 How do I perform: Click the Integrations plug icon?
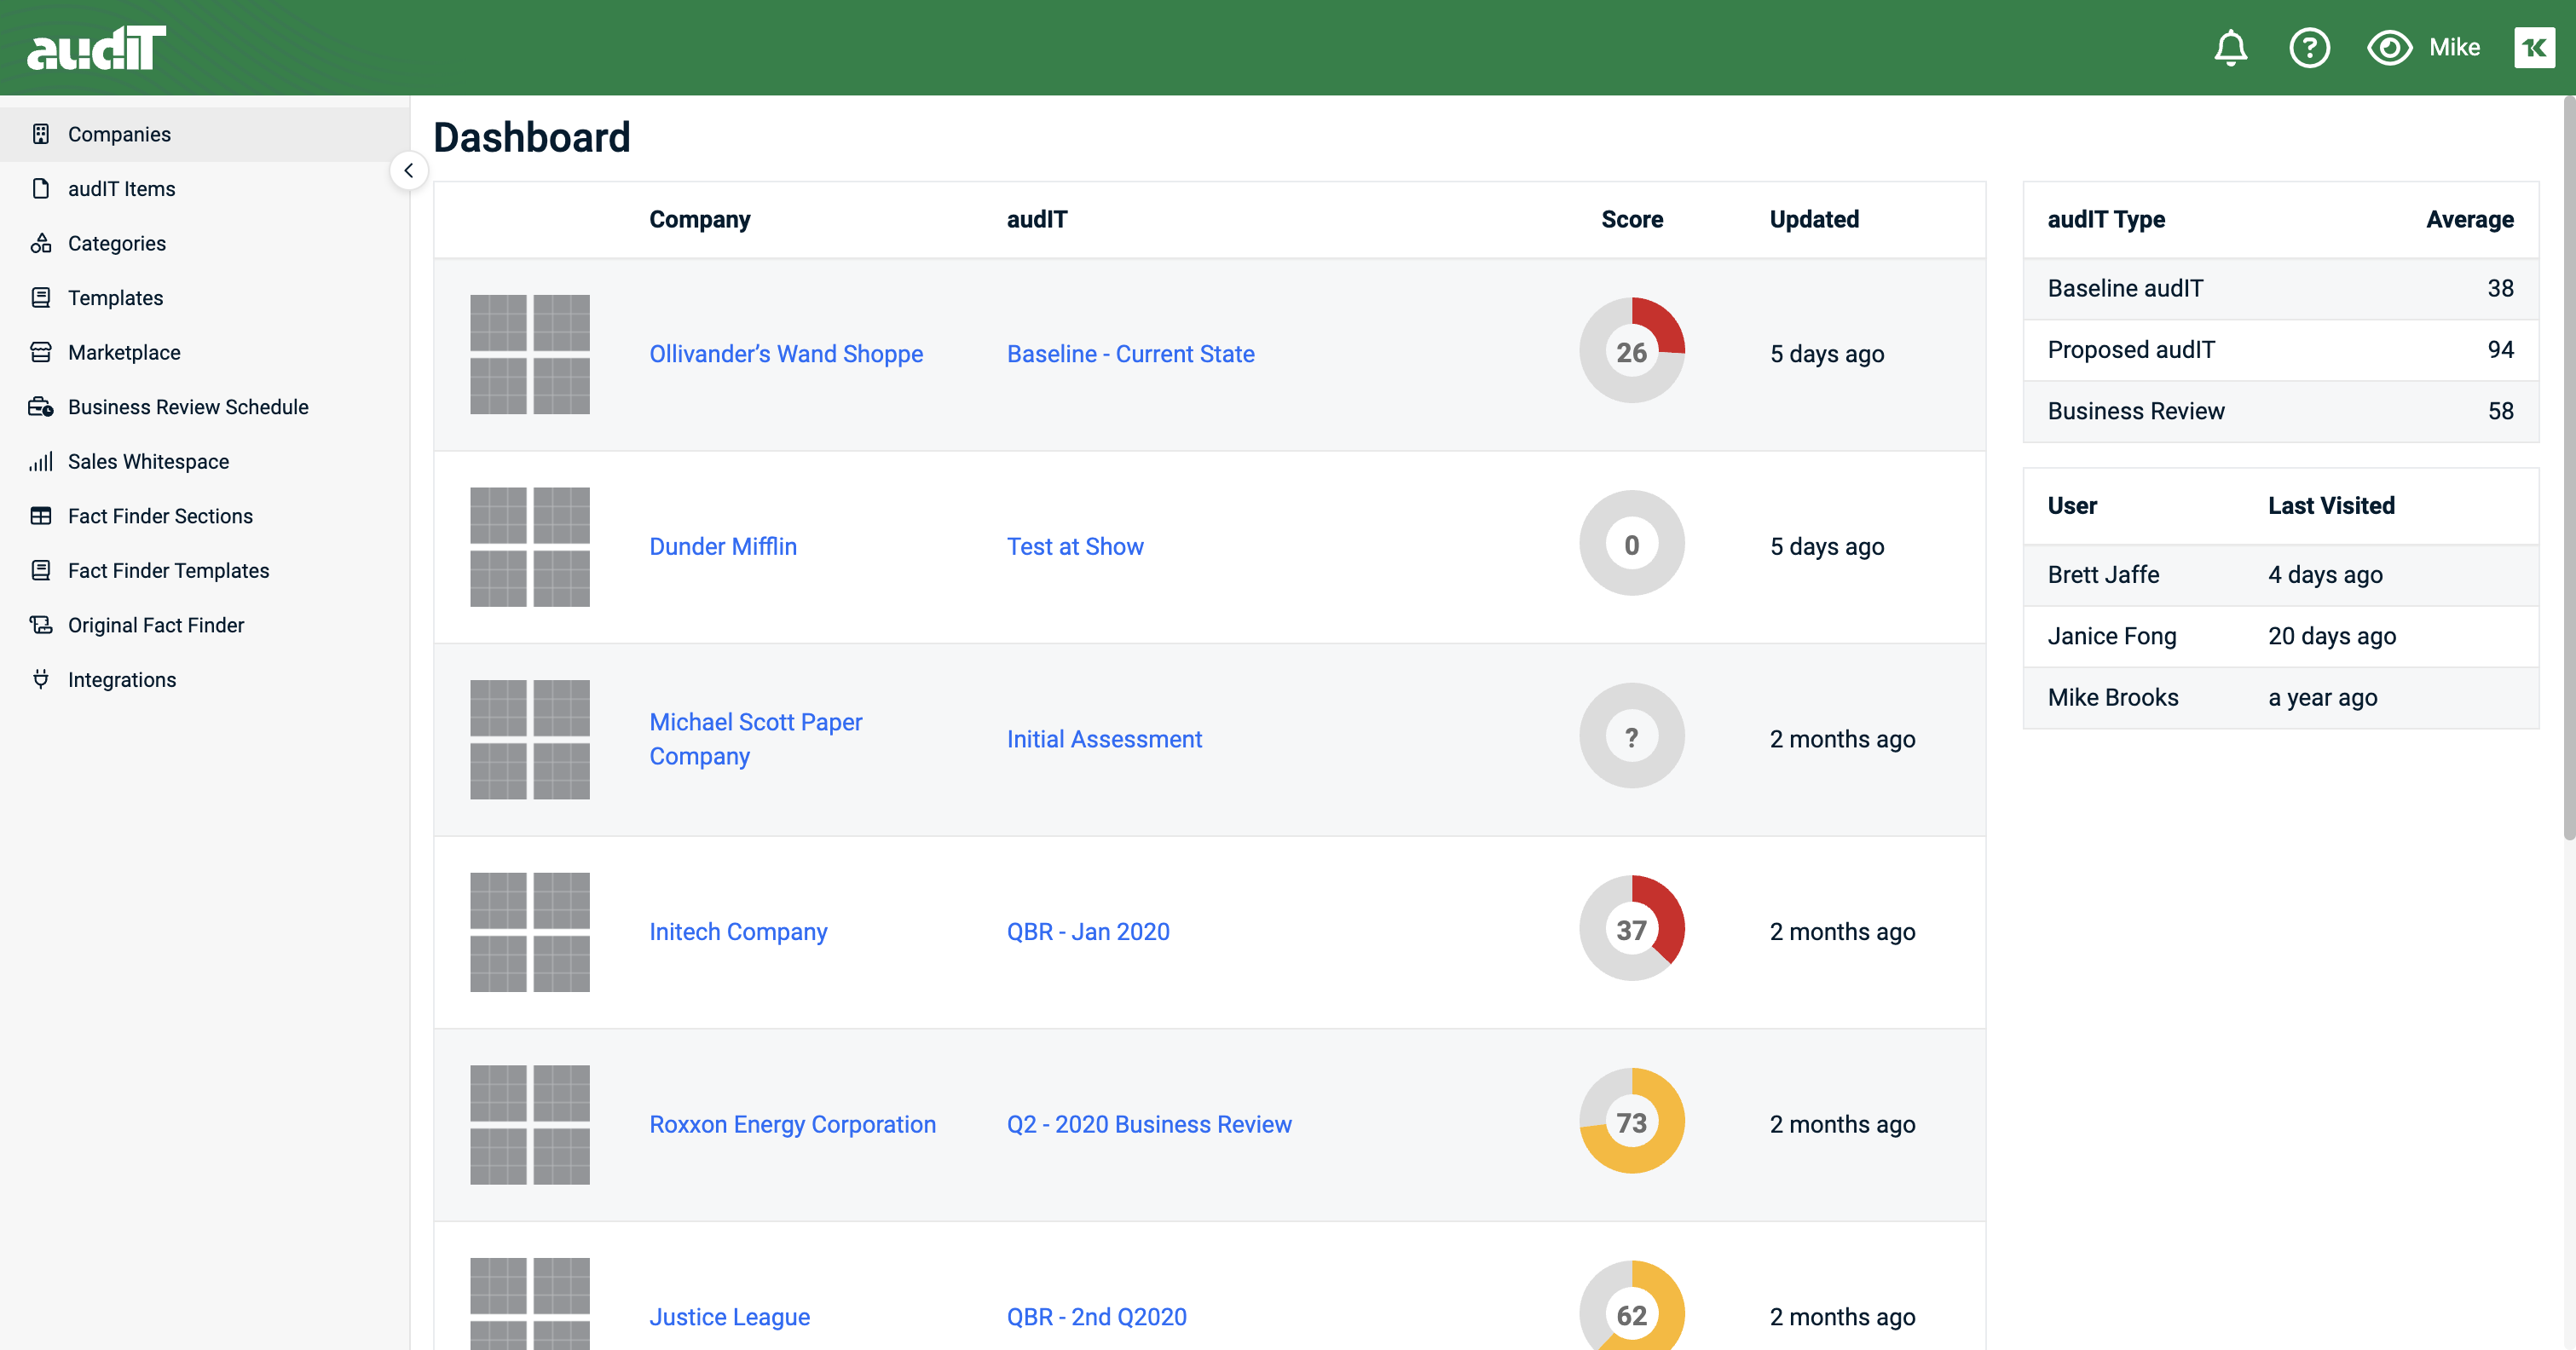click(41, 679)
